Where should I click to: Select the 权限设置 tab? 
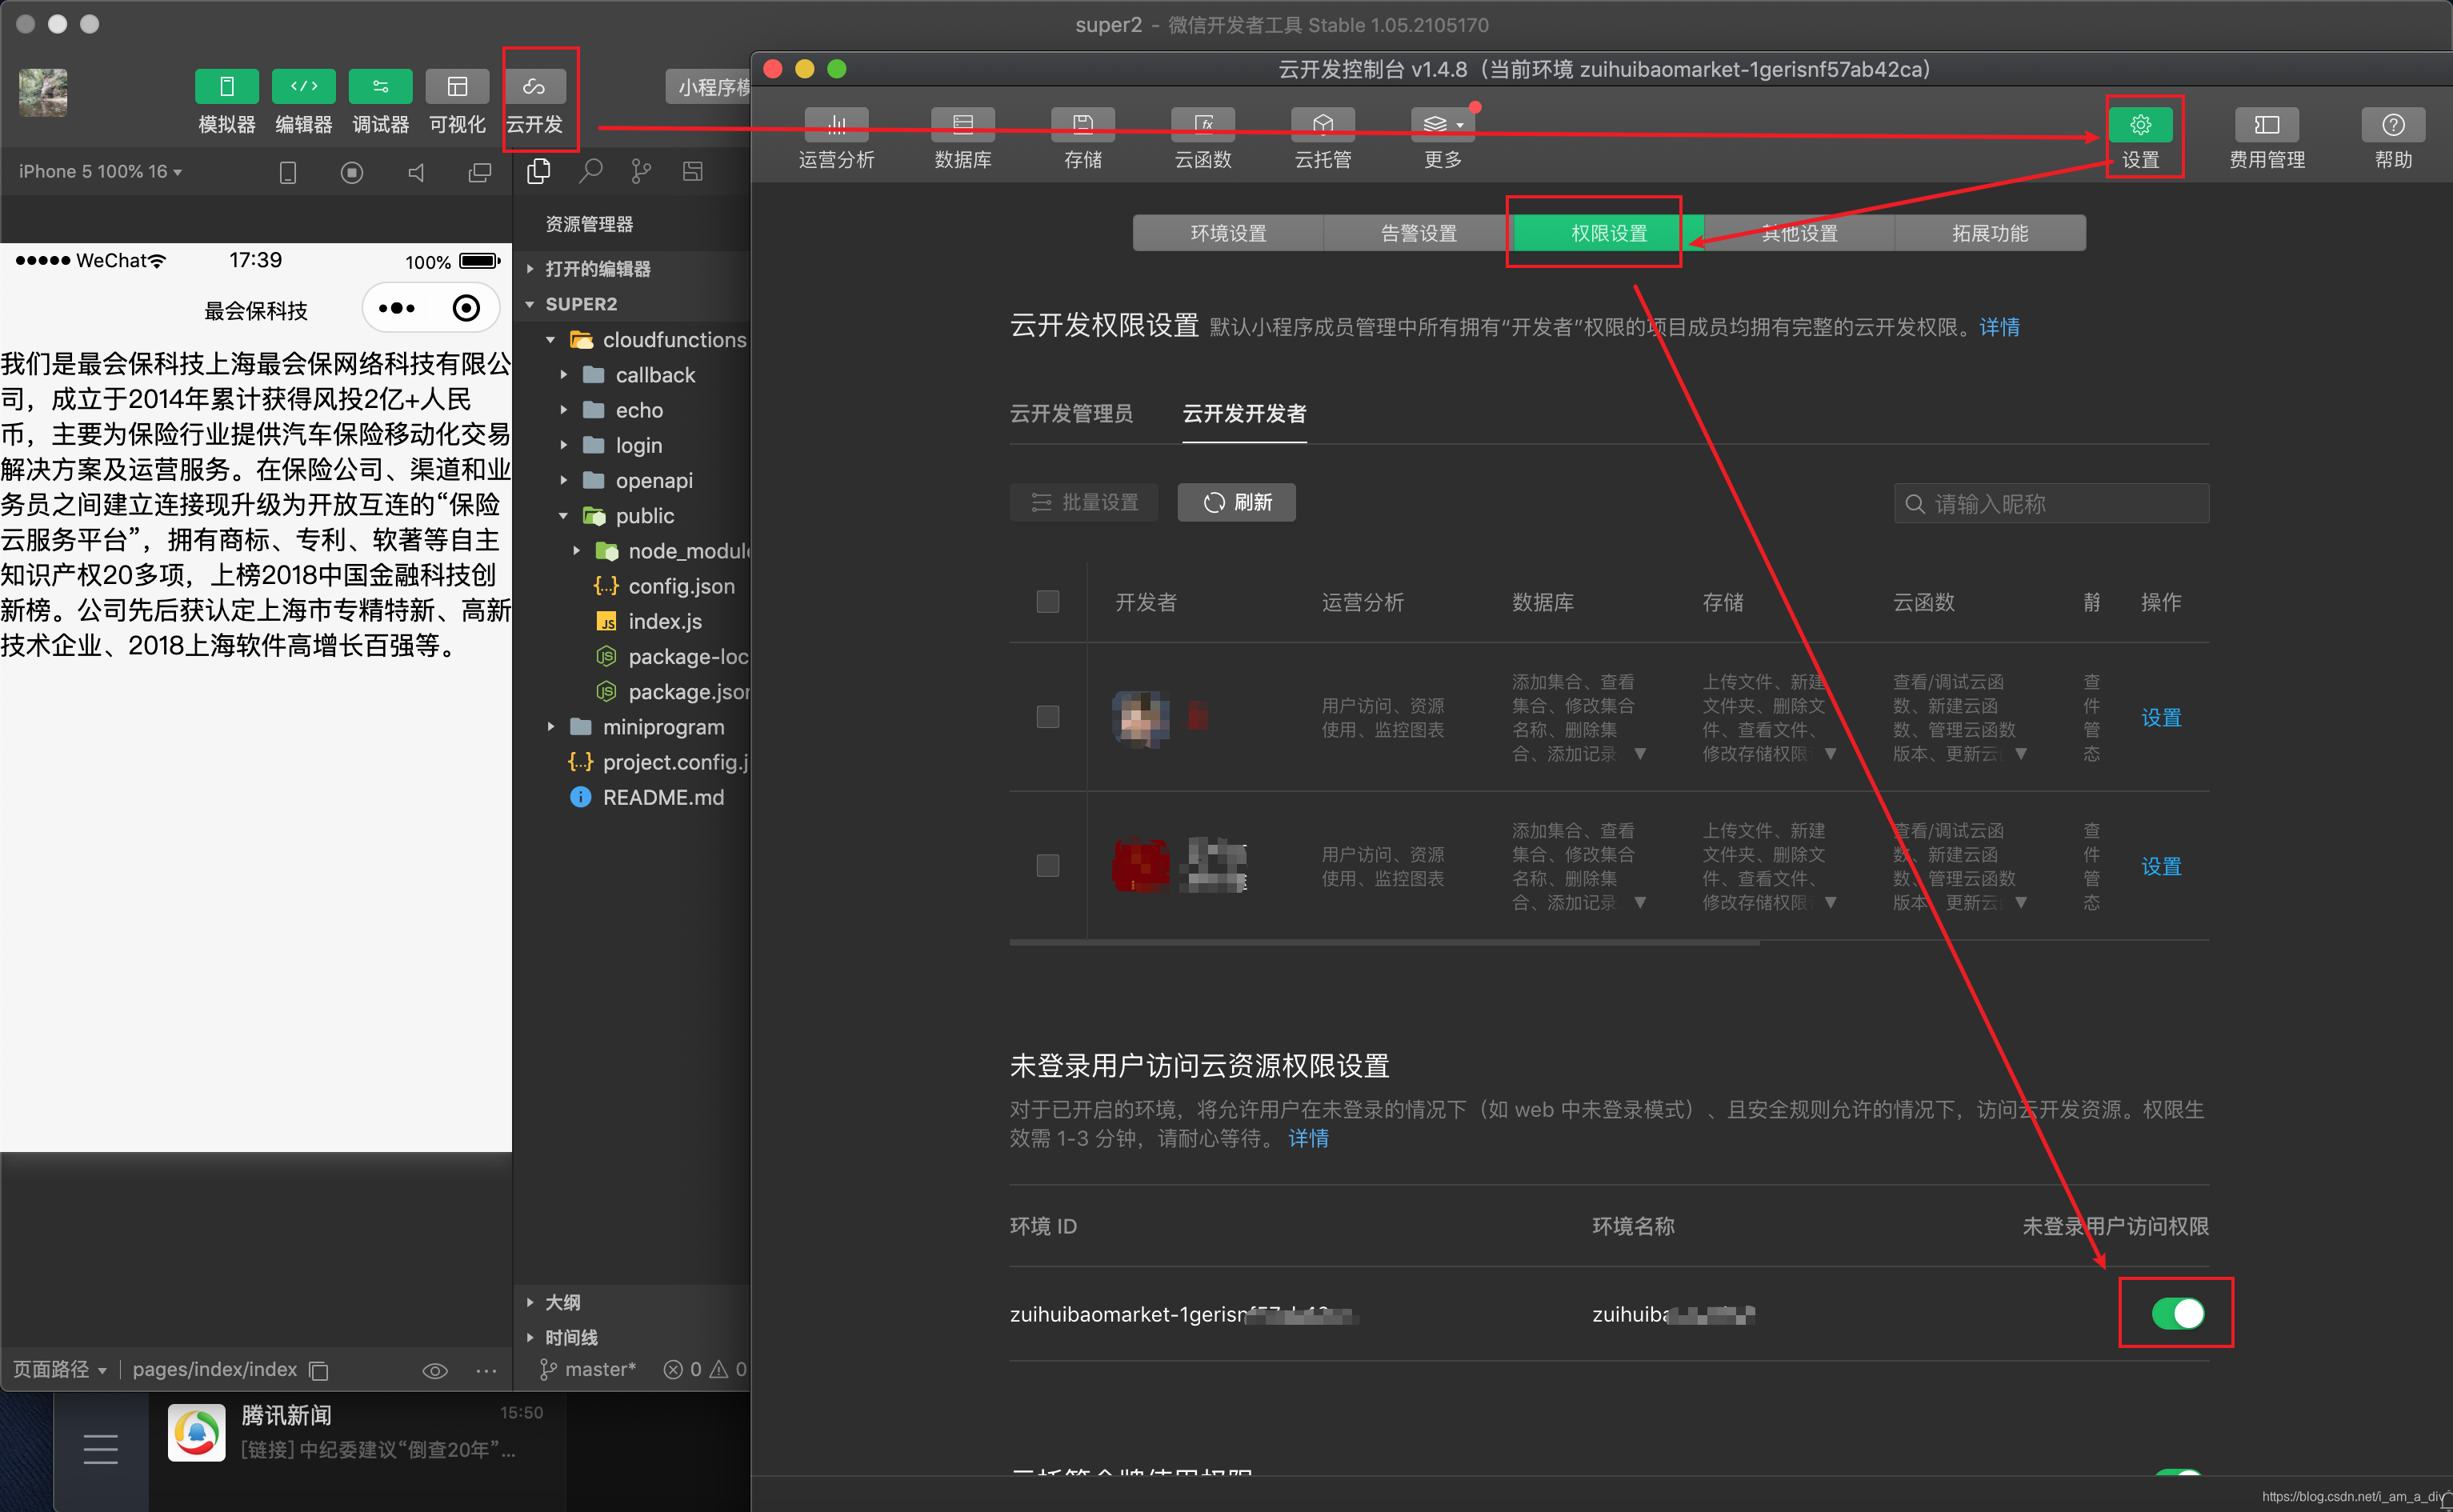tap(1608, 233)
